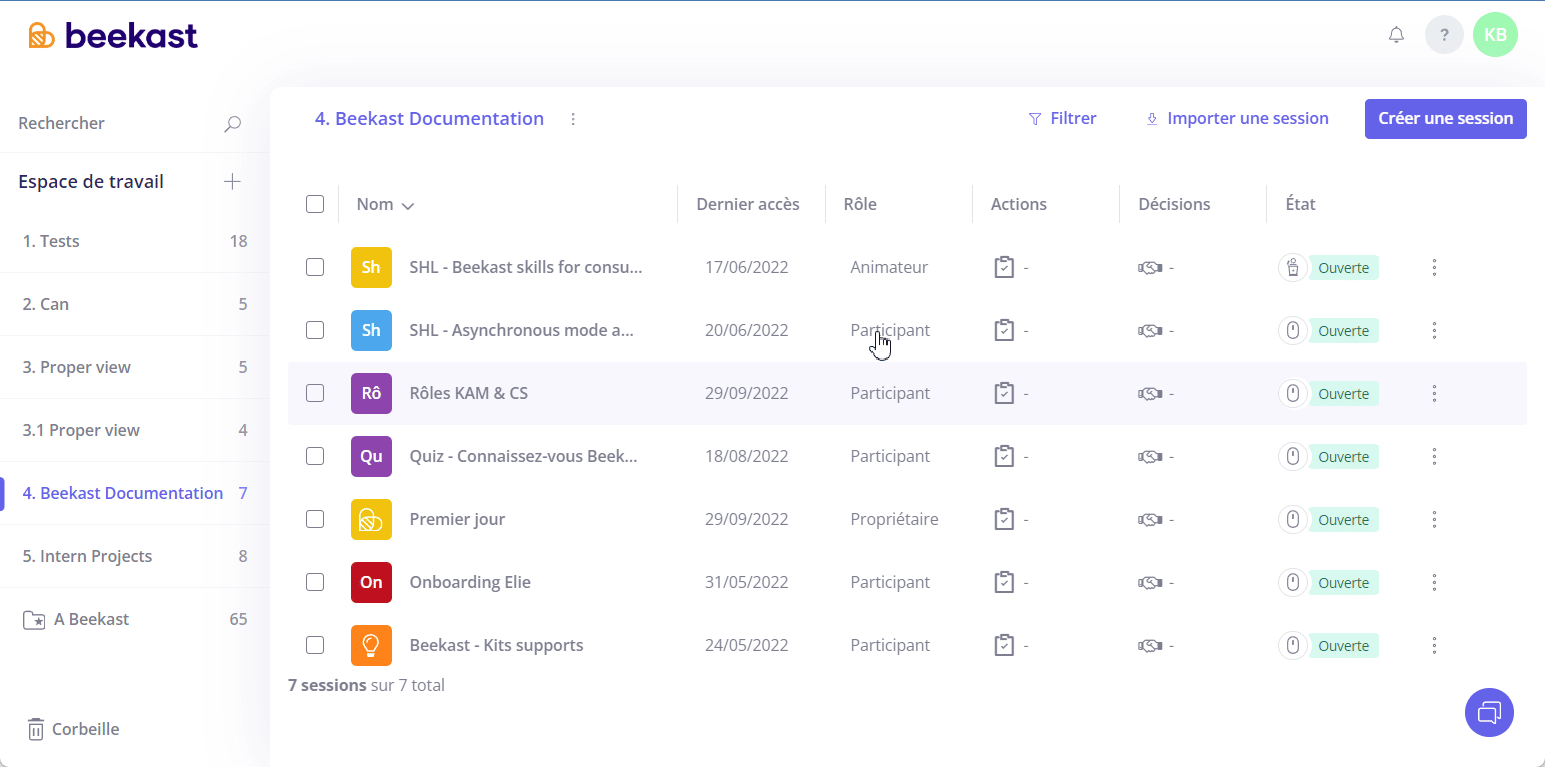This screenshot has height=767, width=1545.
Task: Click the Propriétaire role cell
Action: (x=894, y=519)
